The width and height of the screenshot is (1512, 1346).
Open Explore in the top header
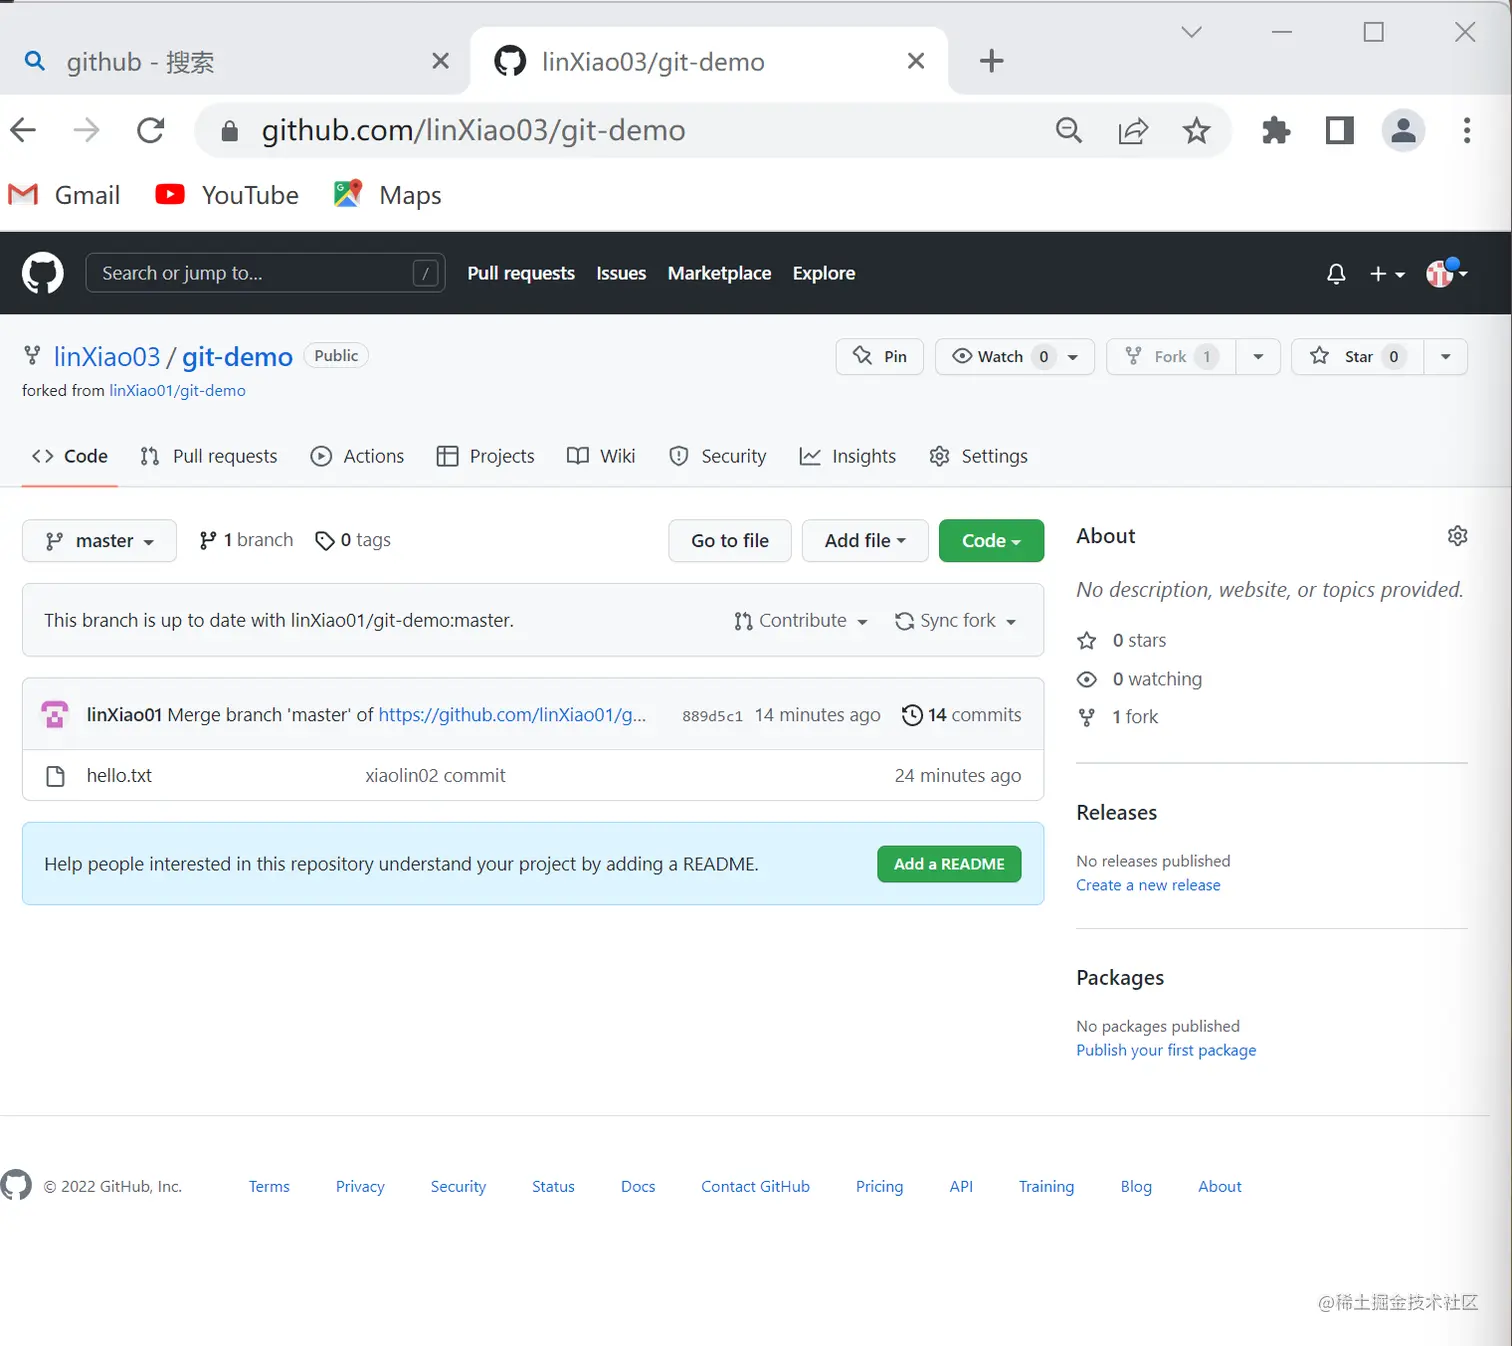pos(824,273)
